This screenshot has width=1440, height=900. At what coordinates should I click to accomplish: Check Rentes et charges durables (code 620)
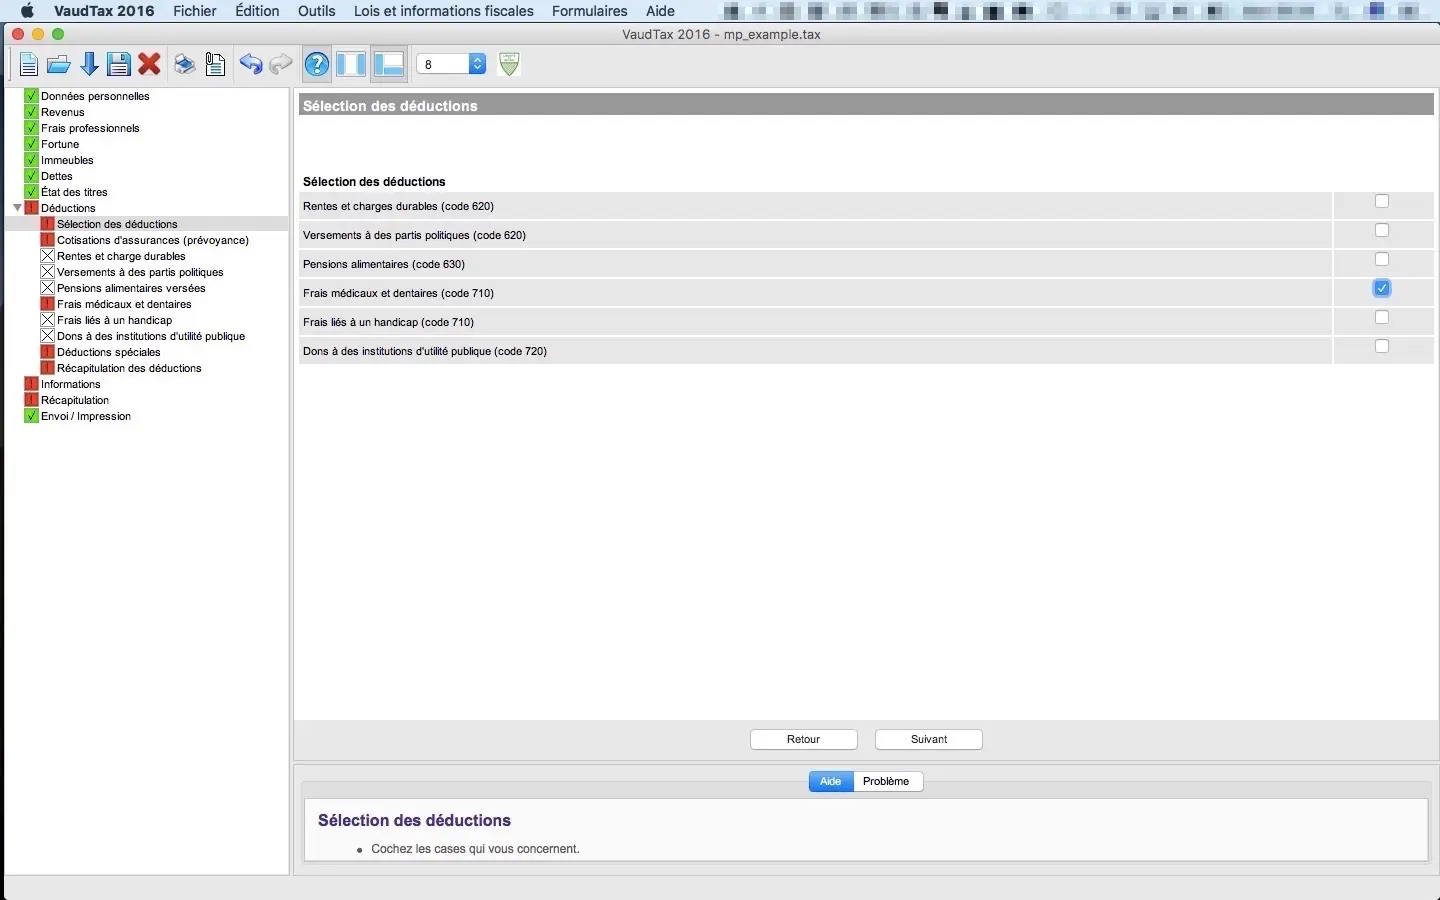(x=1382, y=201)
